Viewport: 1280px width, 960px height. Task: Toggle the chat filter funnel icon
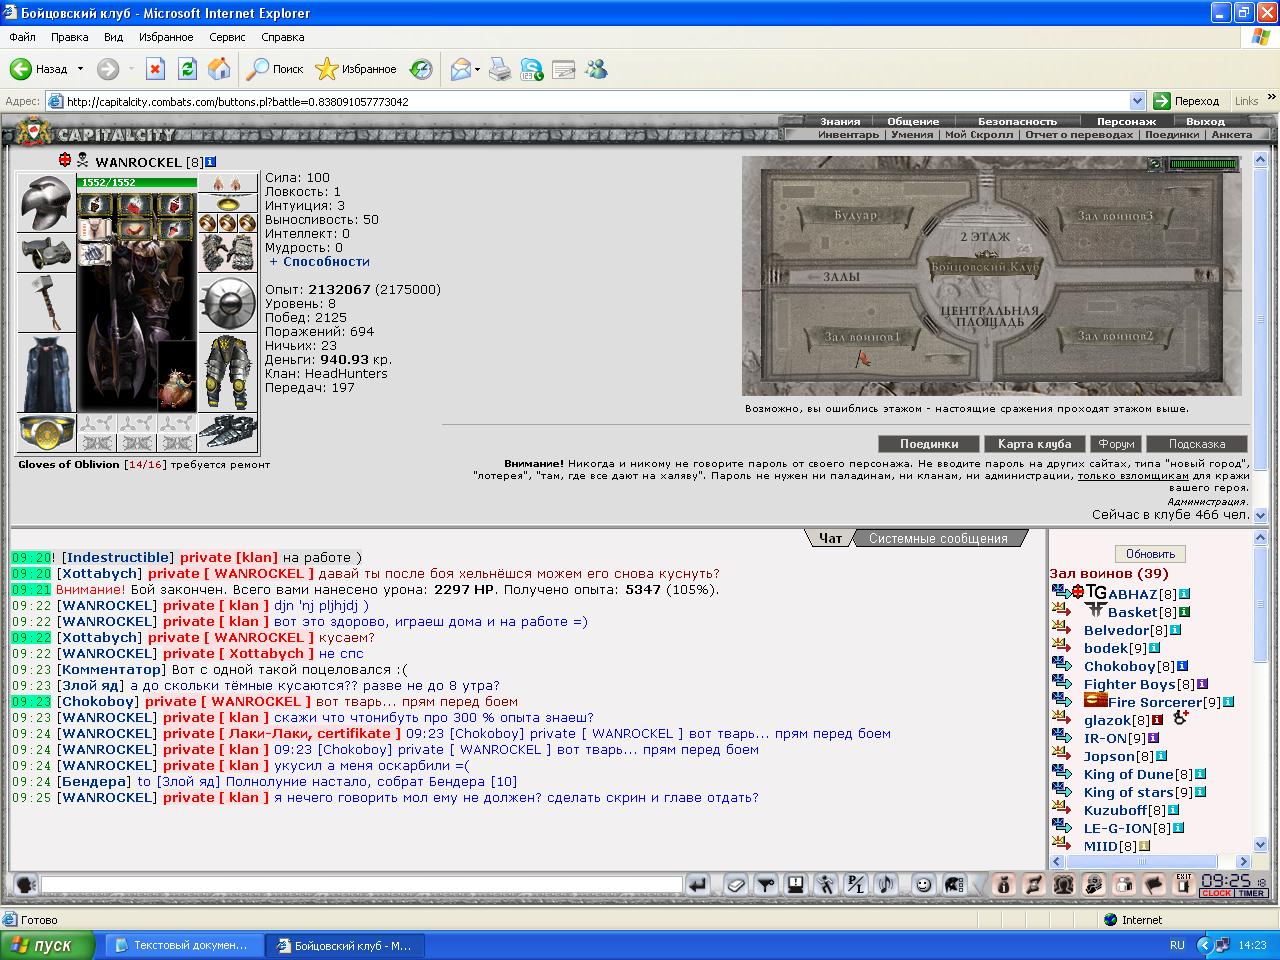pyautogui.click(x=766, y=884)
